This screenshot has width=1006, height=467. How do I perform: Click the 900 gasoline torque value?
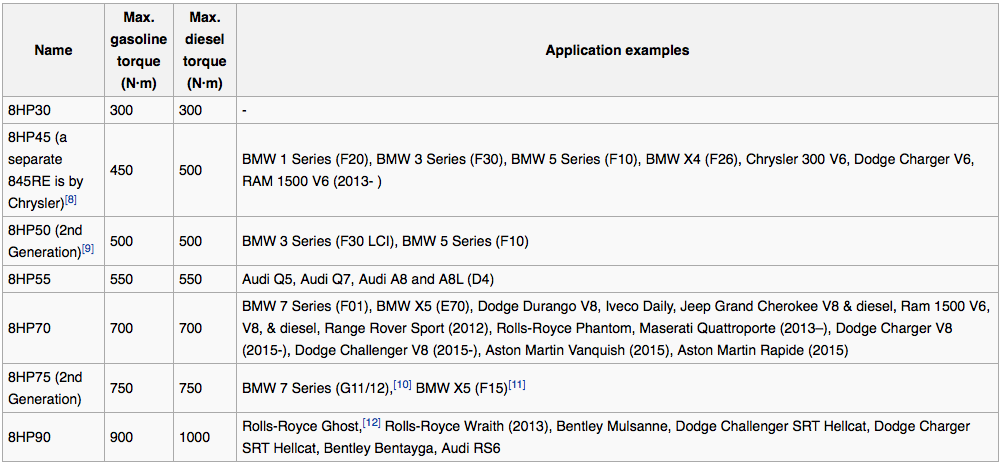point(122,437)
